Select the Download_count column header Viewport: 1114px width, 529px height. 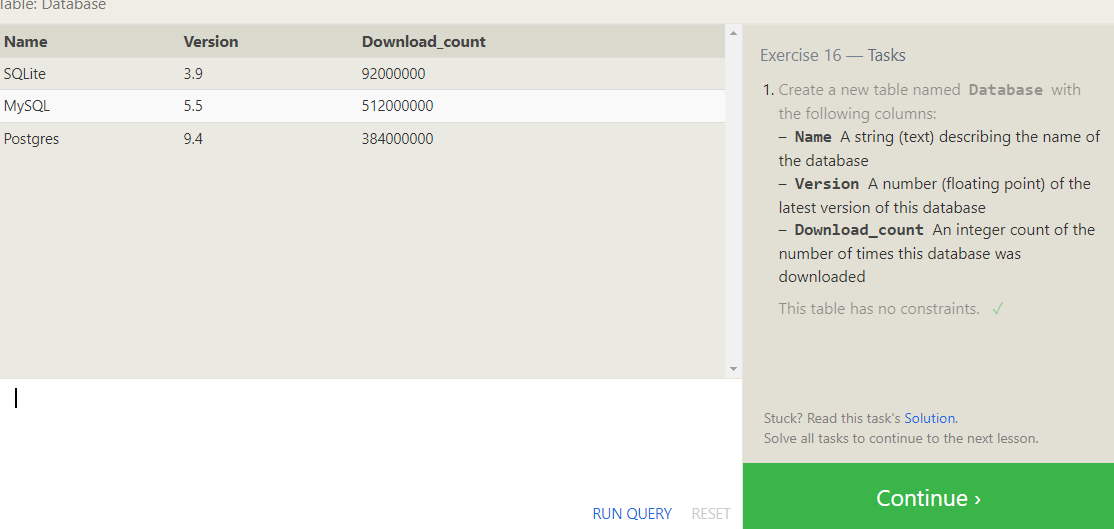(x=423, y=41)
